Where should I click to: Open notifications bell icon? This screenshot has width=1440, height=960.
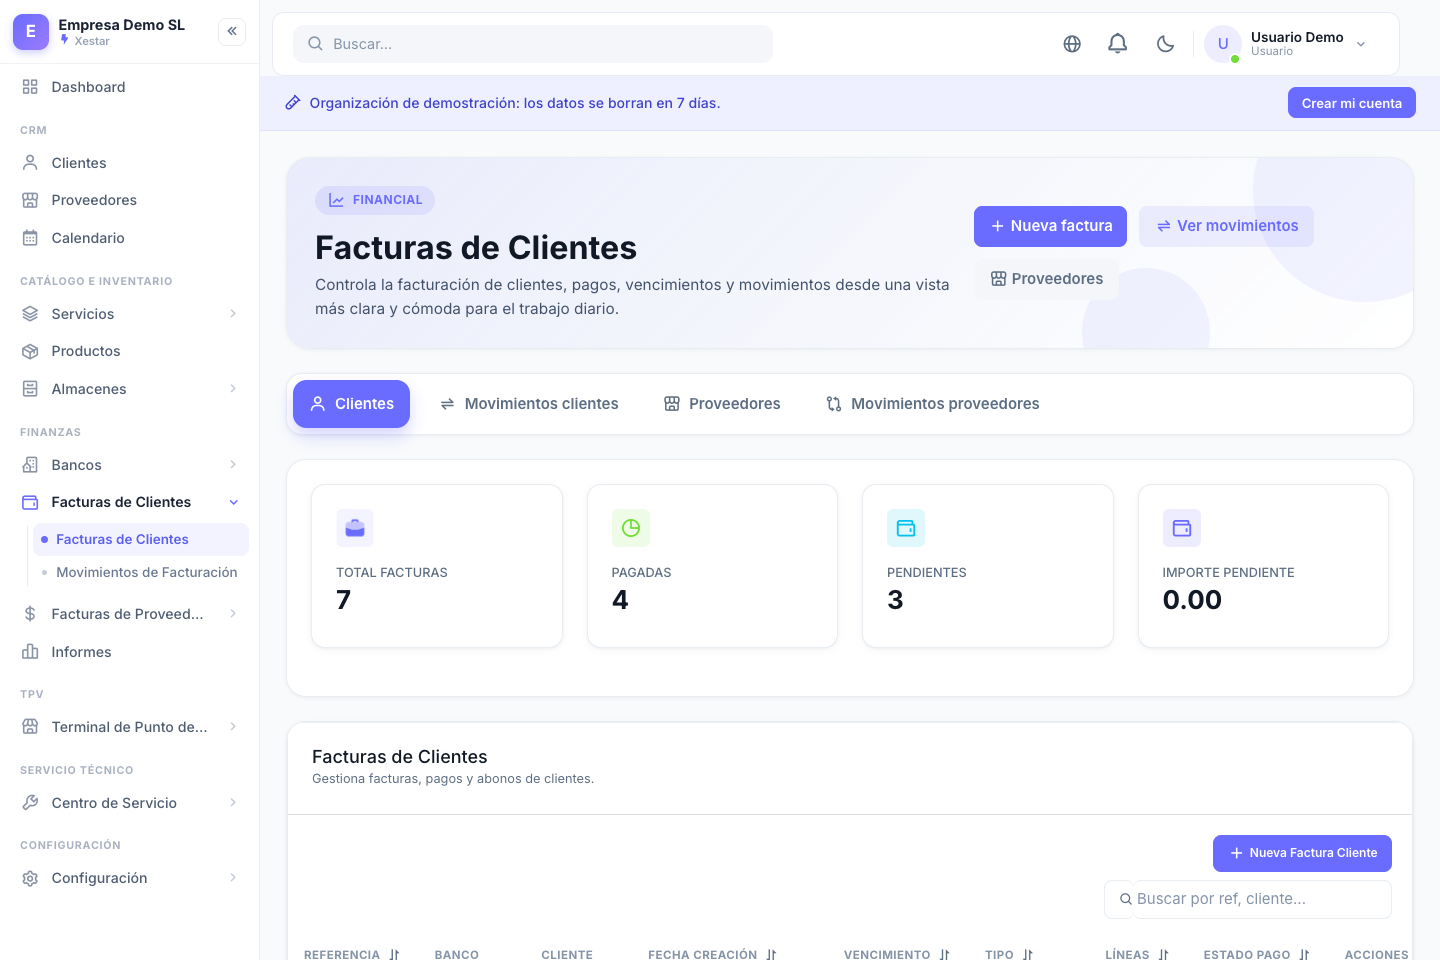(x=1118, y=44)
